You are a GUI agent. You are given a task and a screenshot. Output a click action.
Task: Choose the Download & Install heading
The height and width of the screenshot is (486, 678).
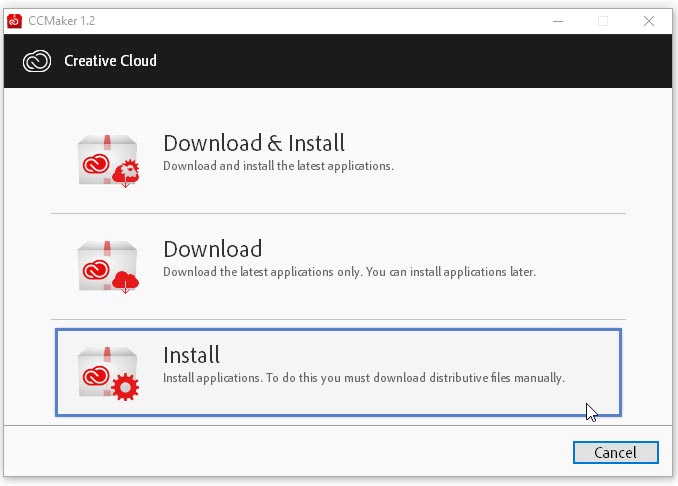[x=254, y=143]
